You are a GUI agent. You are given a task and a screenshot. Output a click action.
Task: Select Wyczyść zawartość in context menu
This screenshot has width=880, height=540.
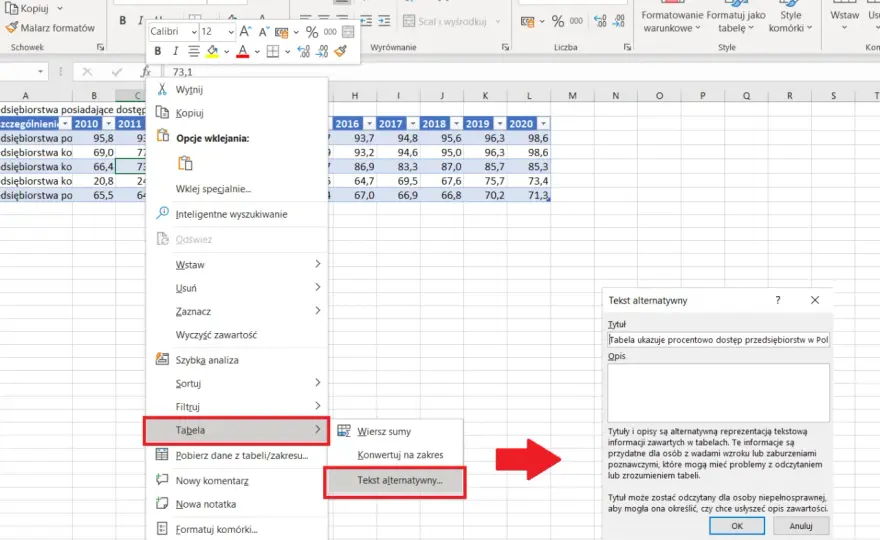pyautogui.click(x=237, y=335)
